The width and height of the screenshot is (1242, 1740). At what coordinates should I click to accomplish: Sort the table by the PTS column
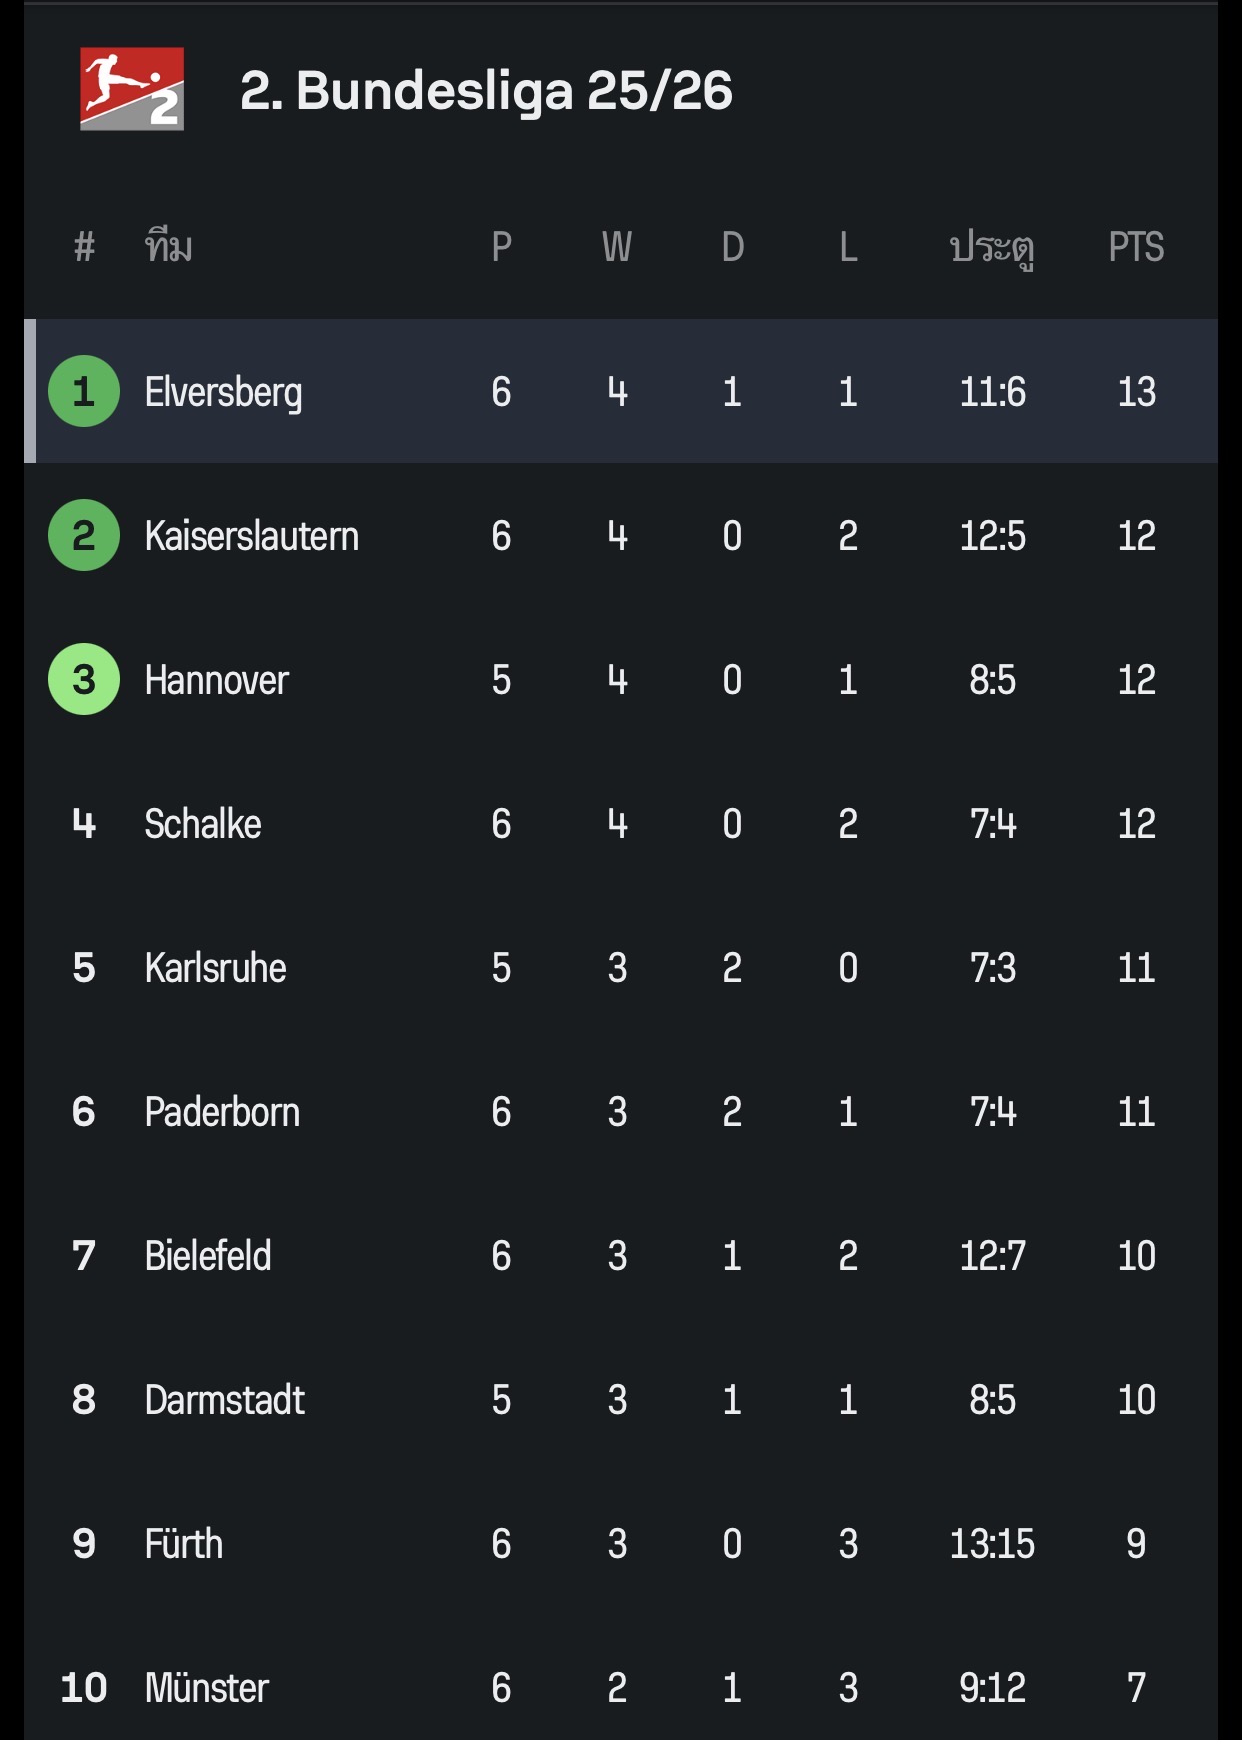1136,247
